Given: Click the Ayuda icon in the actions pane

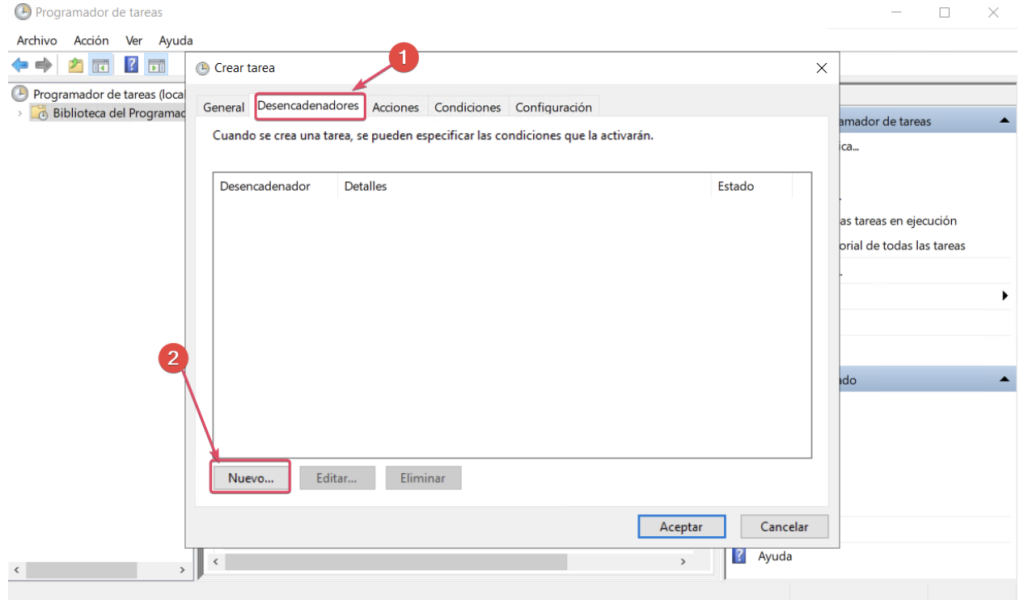Looking at the screenshot, I should [740, 556].
